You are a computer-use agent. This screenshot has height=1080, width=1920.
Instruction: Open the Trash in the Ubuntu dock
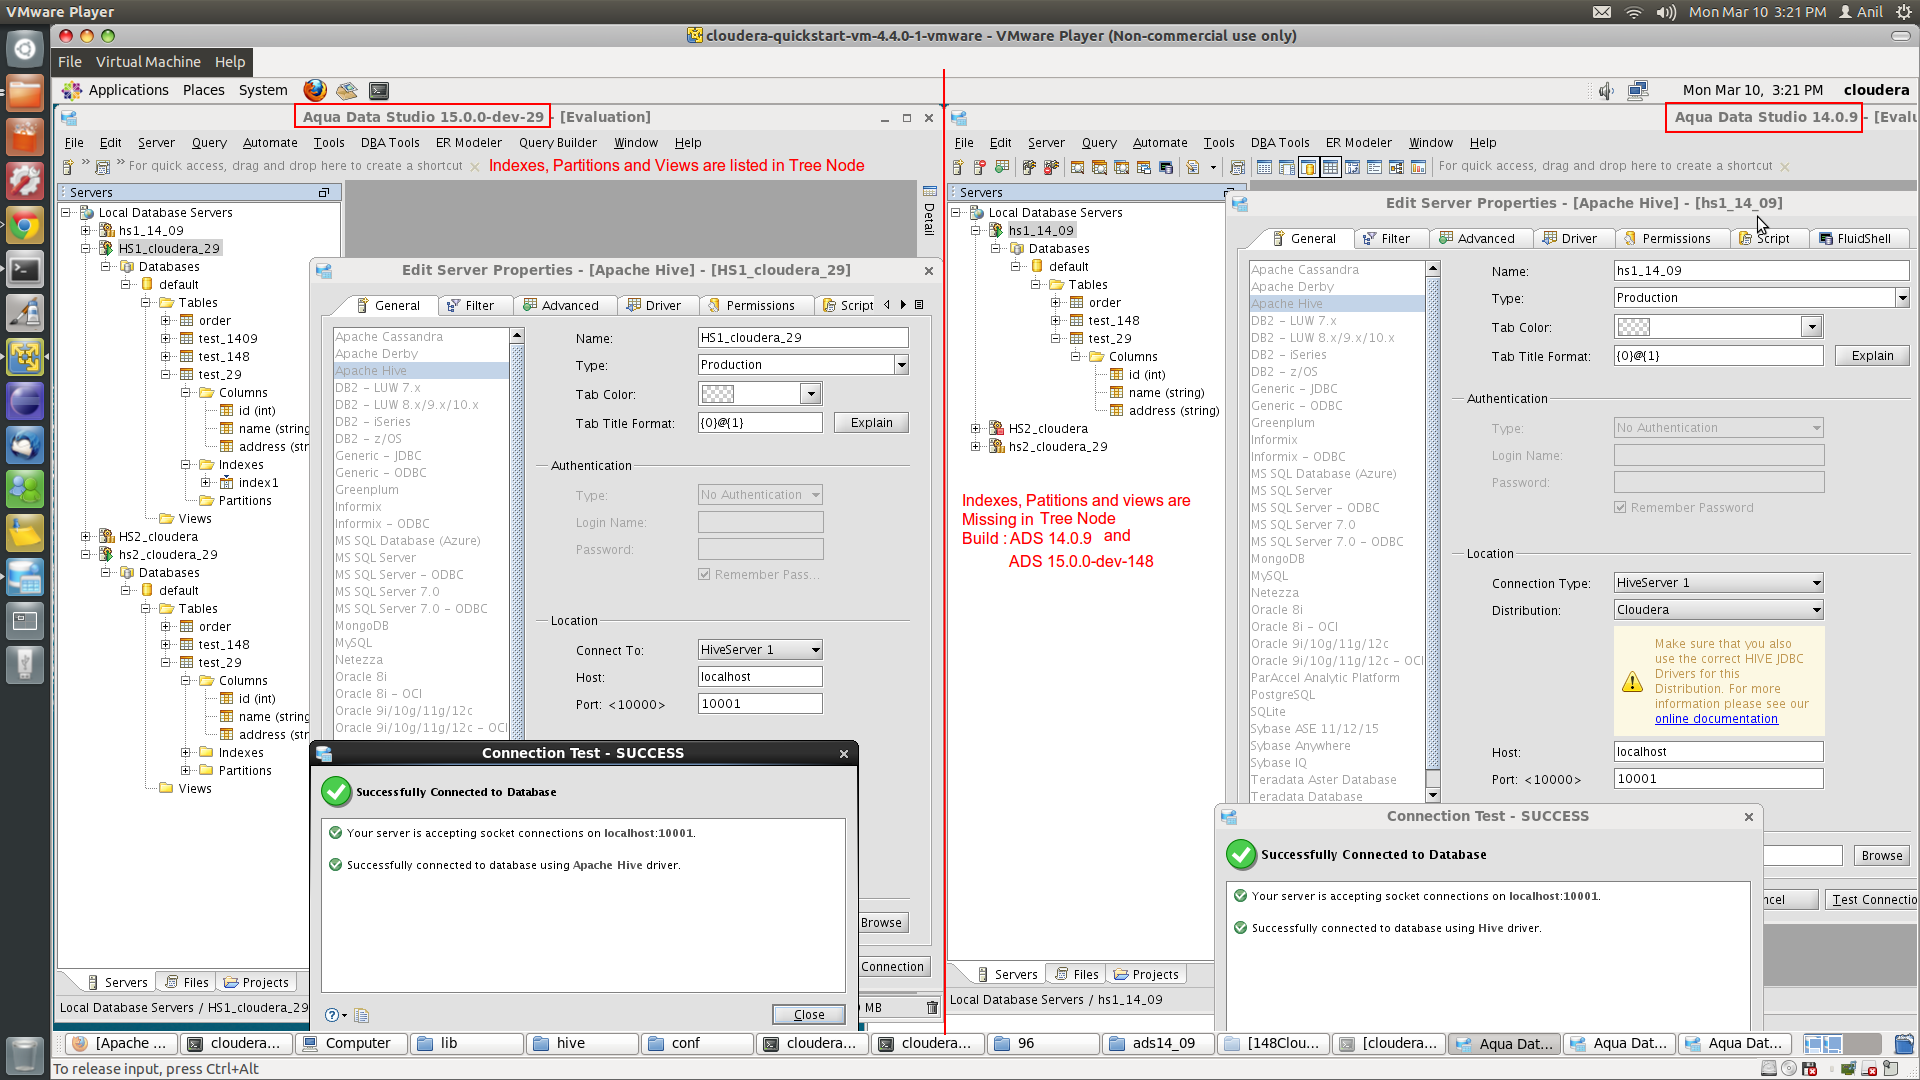point(25,1054)
